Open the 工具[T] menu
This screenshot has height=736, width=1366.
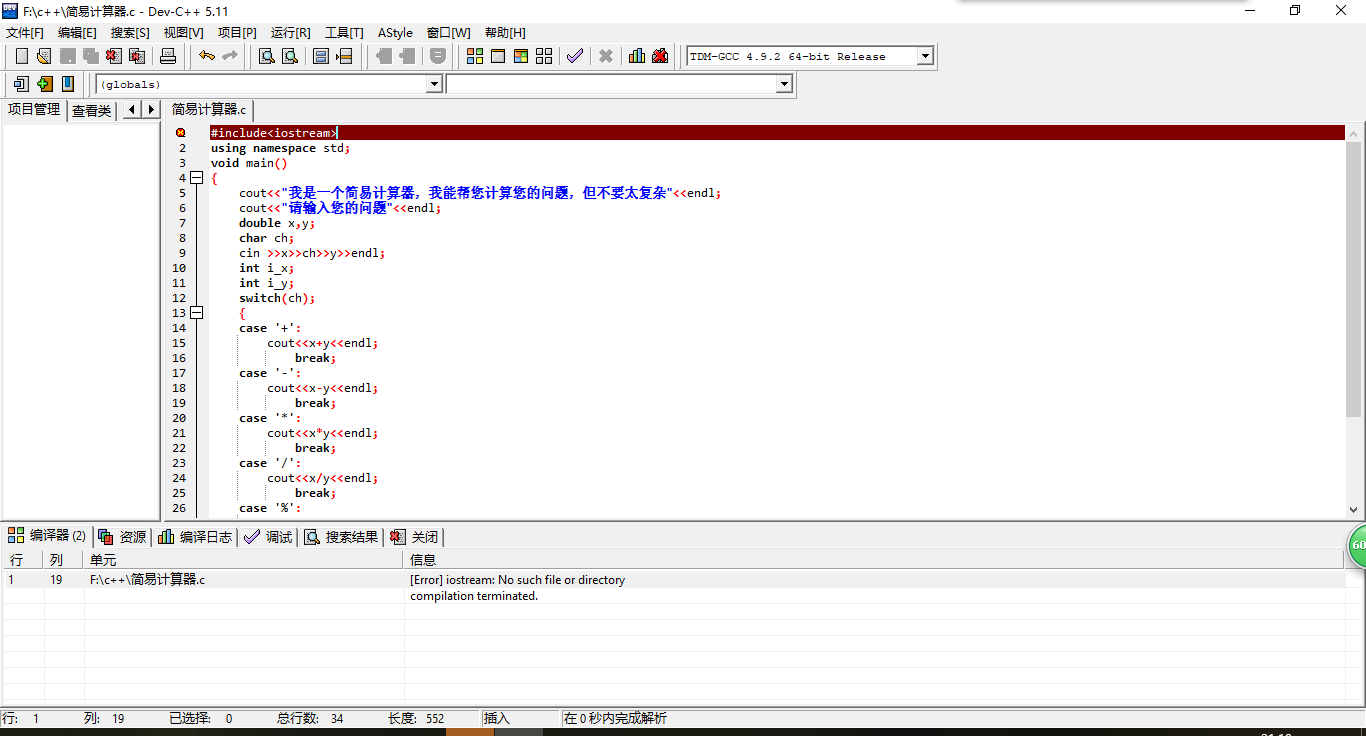[344, 33]
